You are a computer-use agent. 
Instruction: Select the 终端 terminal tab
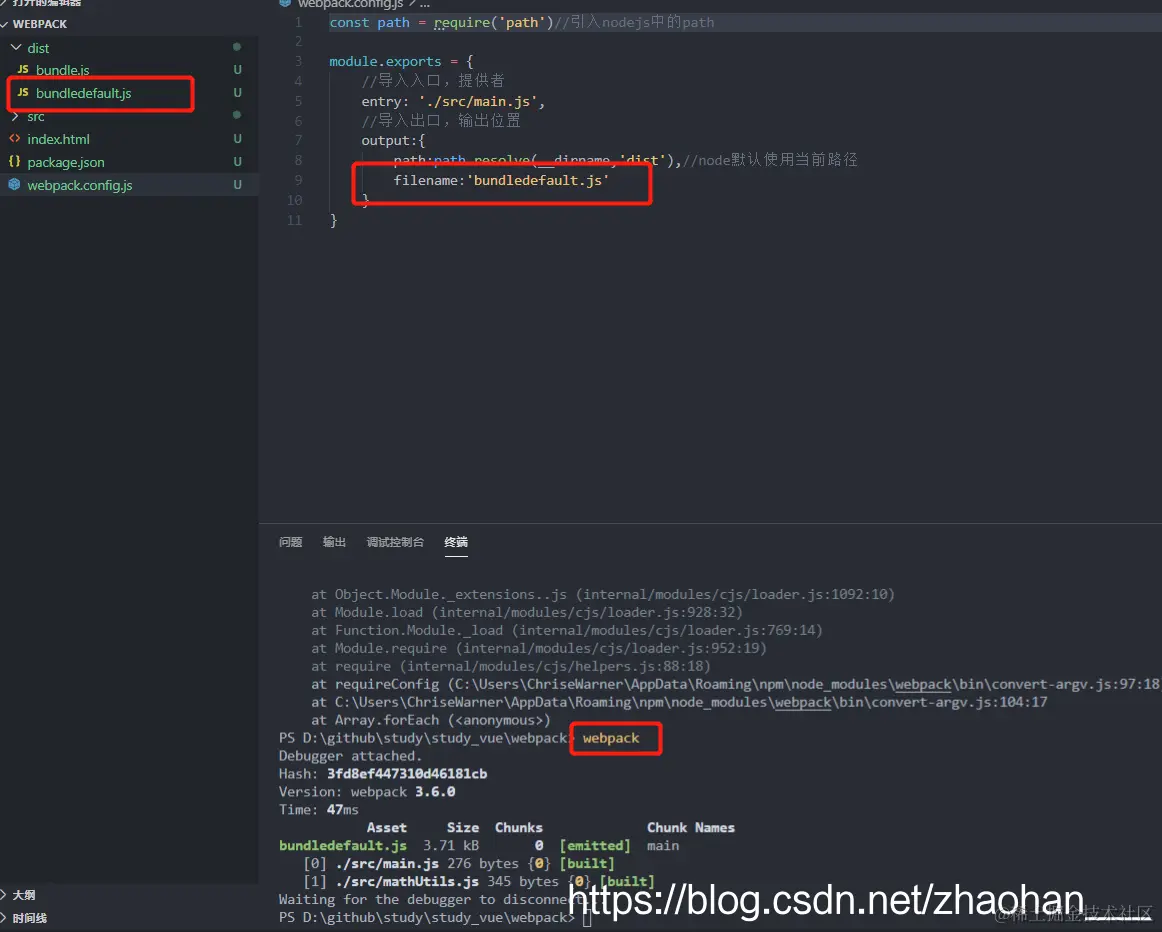pos(456,542)
